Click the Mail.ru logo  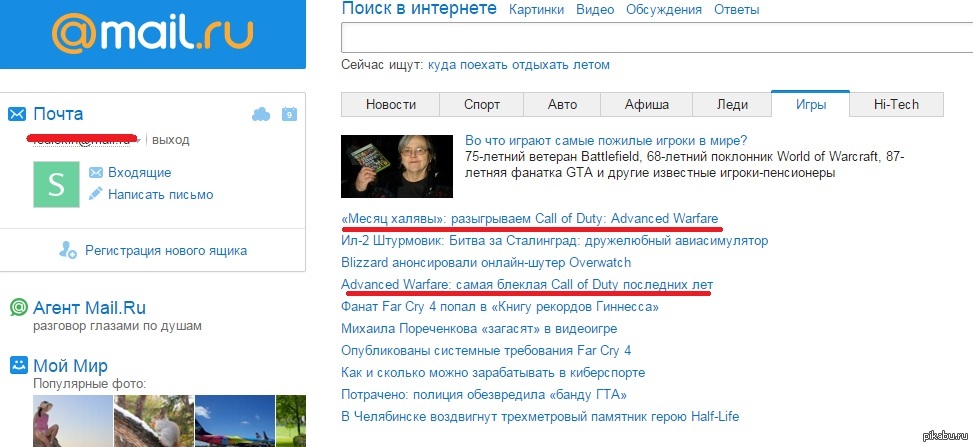tap(153, 36)
